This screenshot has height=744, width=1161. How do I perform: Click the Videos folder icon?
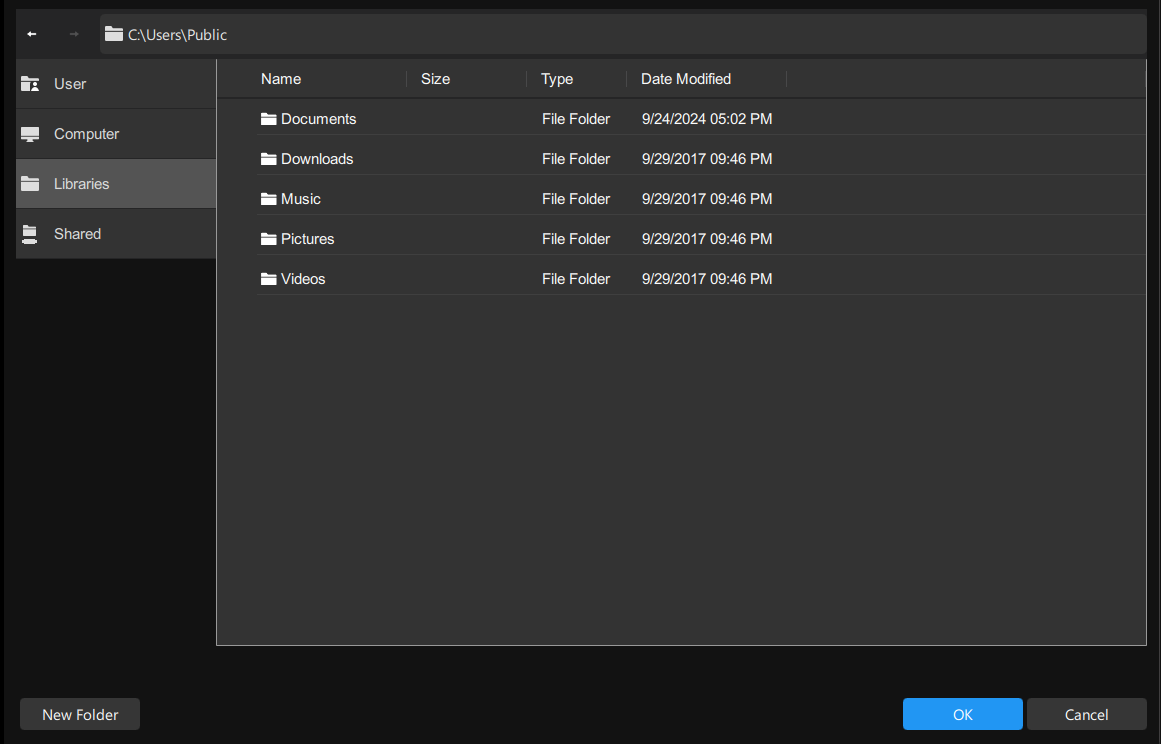click(x=268, y=279)
